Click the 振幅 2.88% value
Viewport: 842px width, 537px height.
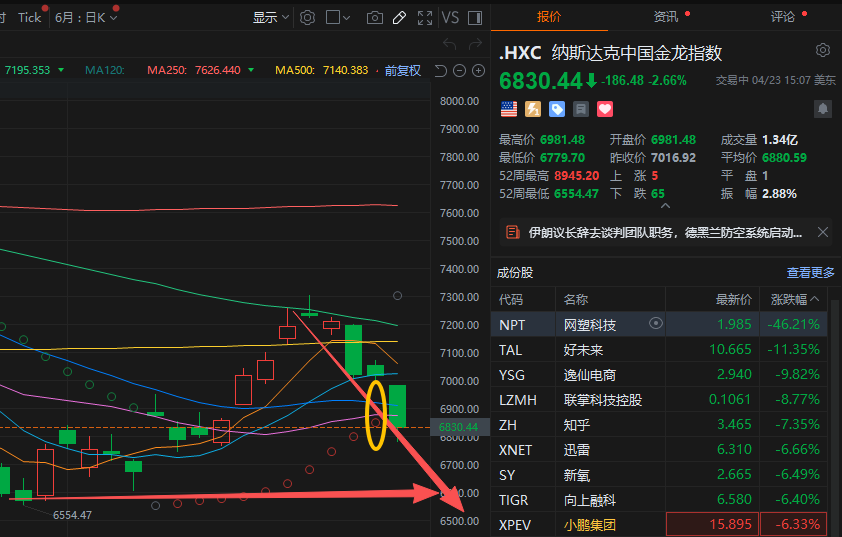[x=779, y=193]
